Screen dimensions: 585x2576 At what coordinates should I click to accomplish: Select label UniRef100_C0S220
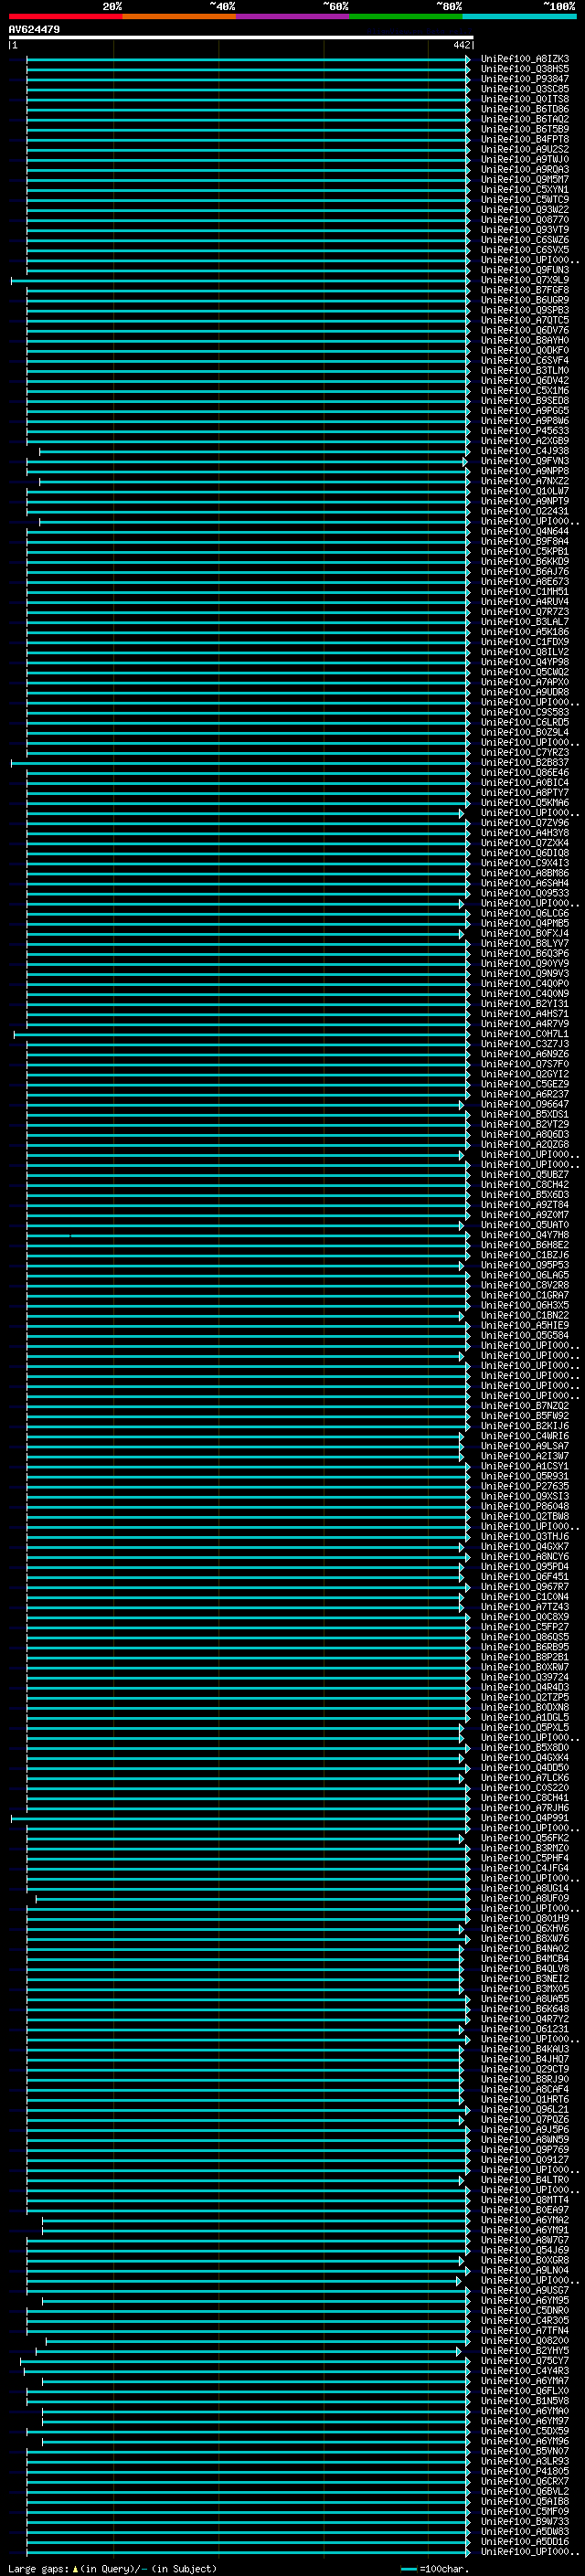coord(525,1788)
